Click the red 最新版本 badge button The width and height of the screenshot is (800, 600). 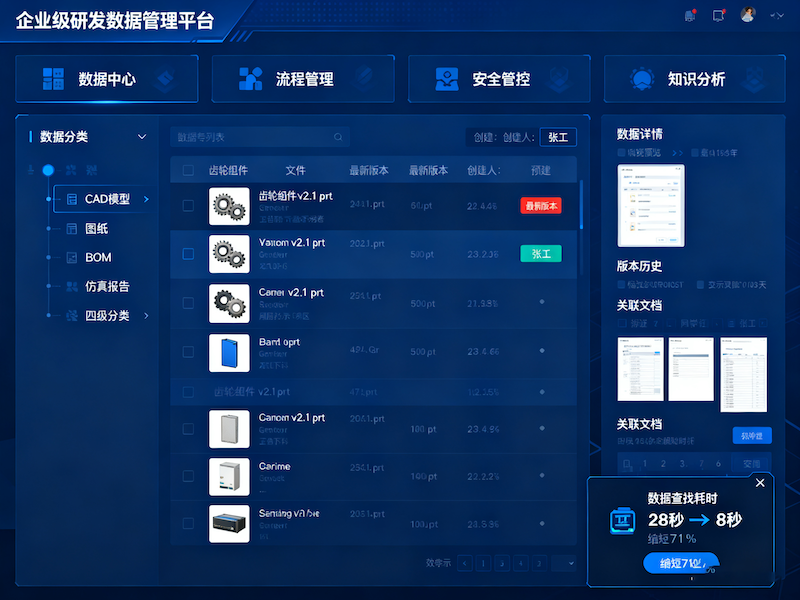pos(541,206)
